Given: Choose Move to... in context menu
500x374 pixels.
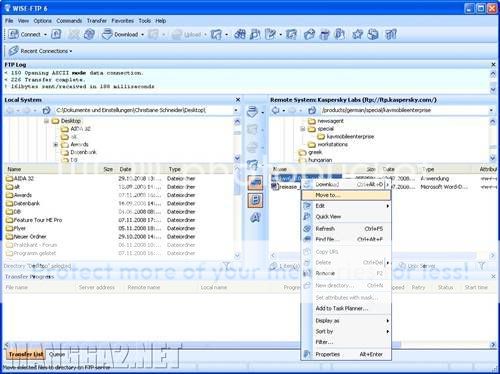Looking at the screenshot, I should tap(346, 195).
